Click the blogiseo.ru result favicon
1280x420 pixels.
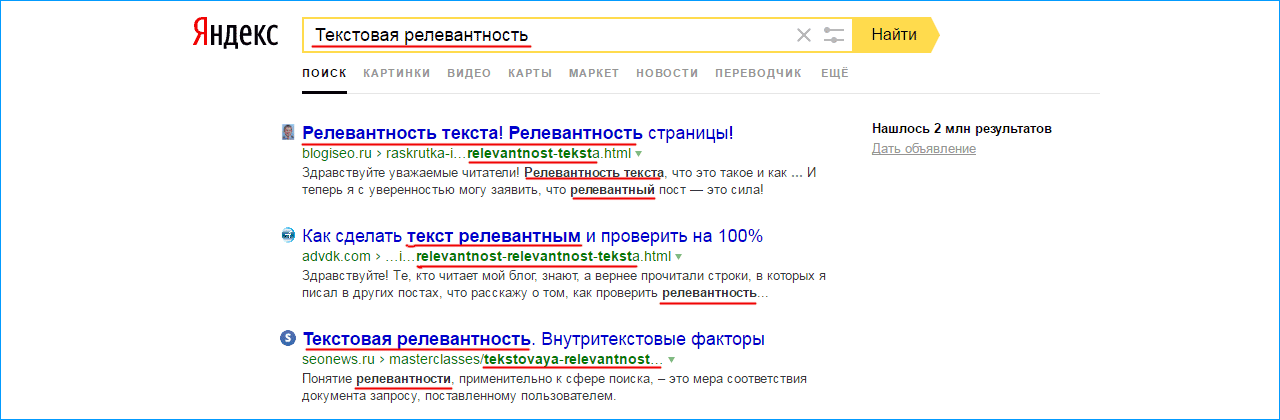pos(288,132)
